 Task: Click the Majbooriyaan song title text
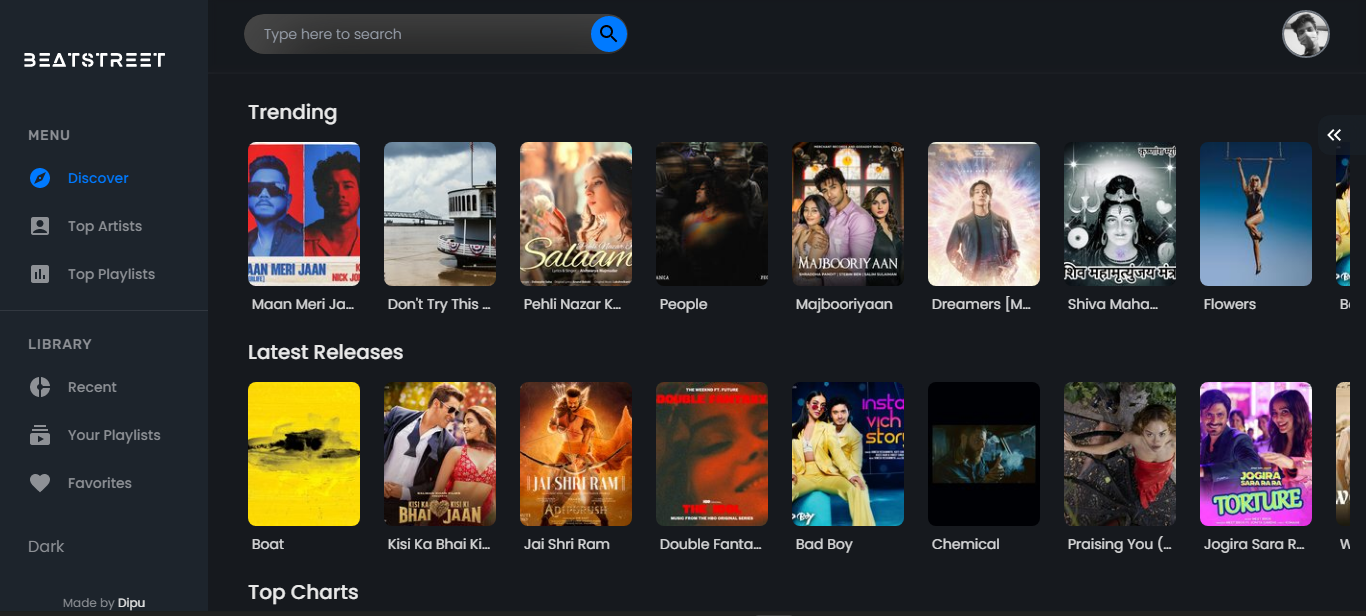[844, 304]
